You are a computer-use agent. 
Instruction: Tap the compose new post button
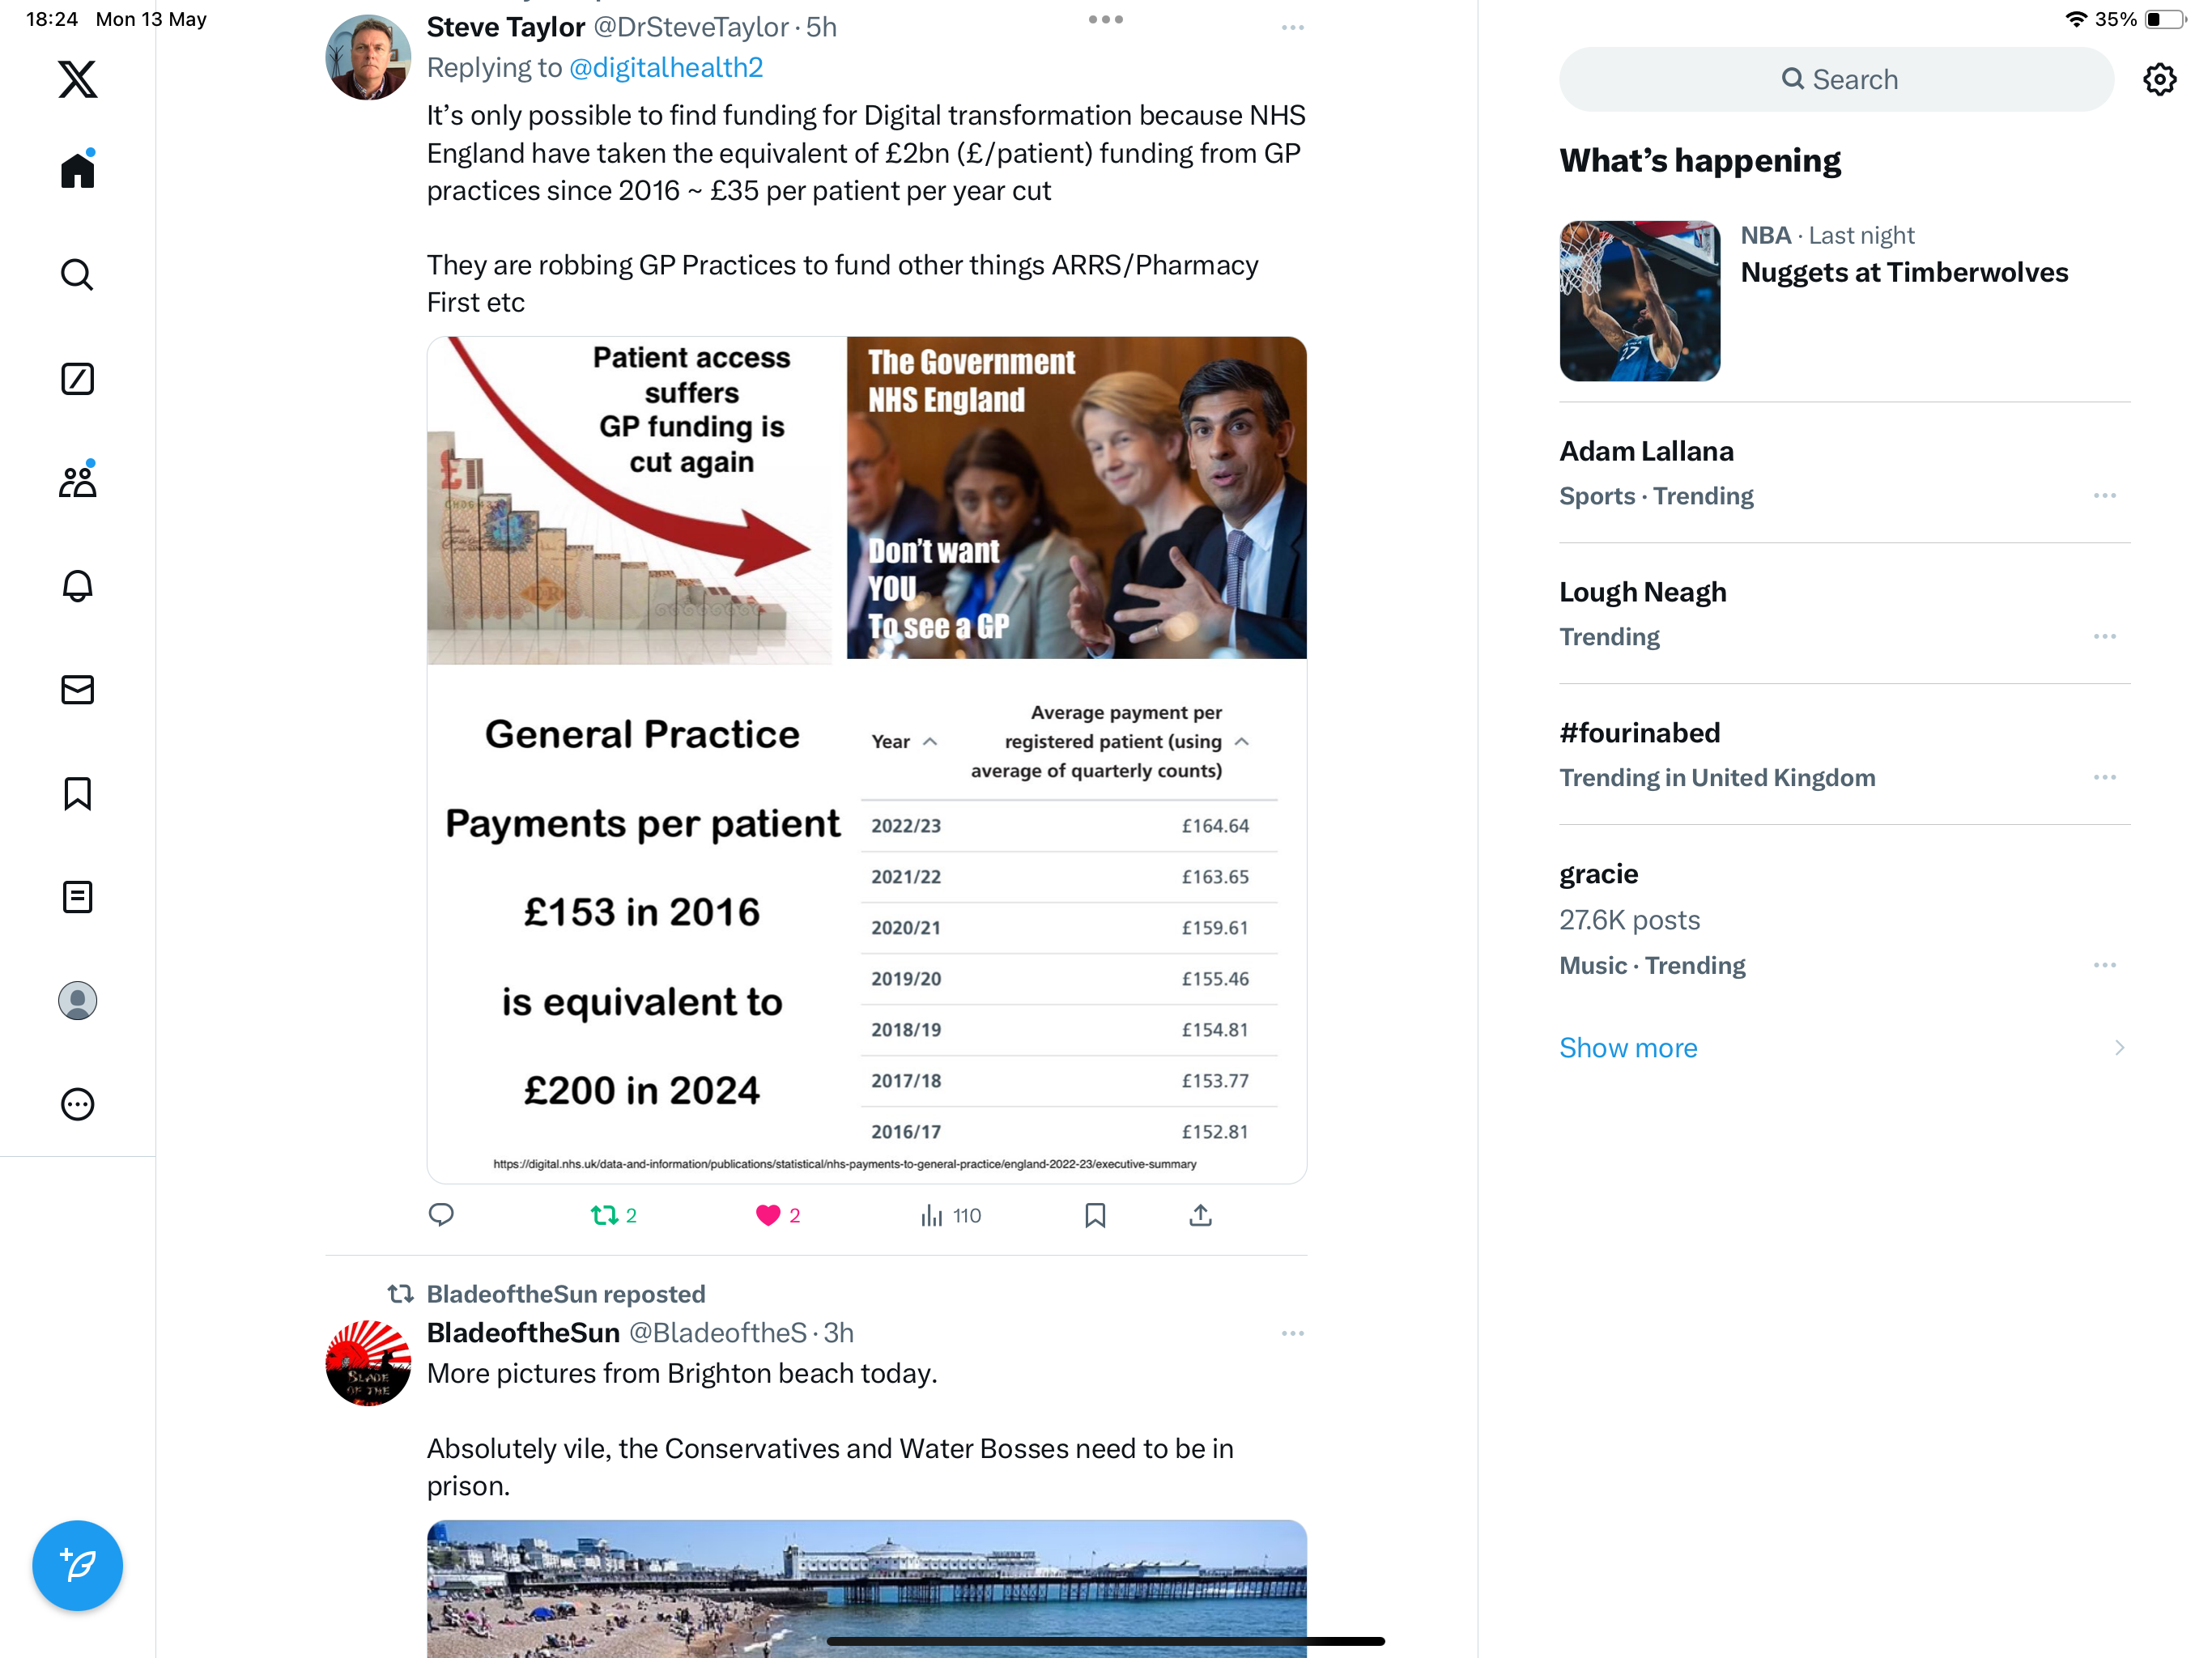77,1565
